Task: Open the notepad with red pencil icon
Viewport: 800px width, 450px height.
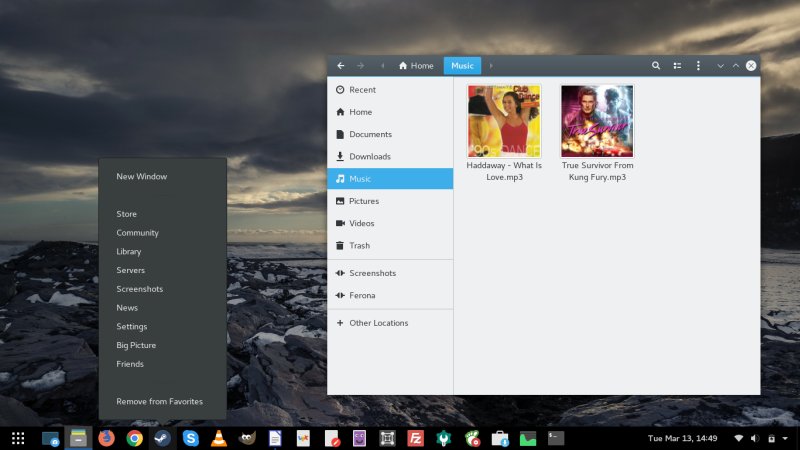Action: click(x=332, y=438)
